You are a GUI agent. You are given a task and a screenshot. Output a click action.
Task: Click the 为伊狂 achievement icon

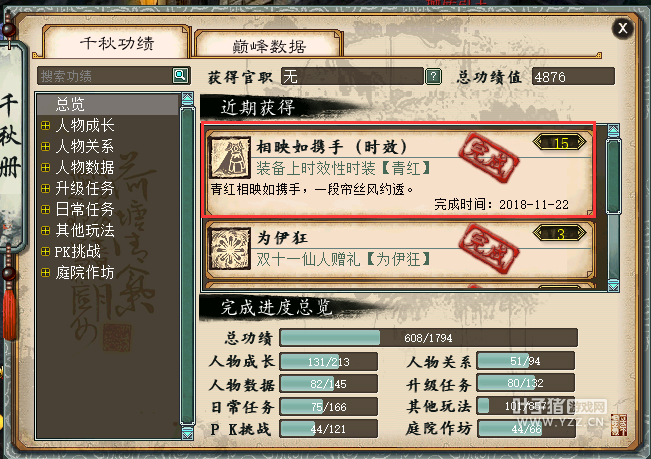click(230, 248)
